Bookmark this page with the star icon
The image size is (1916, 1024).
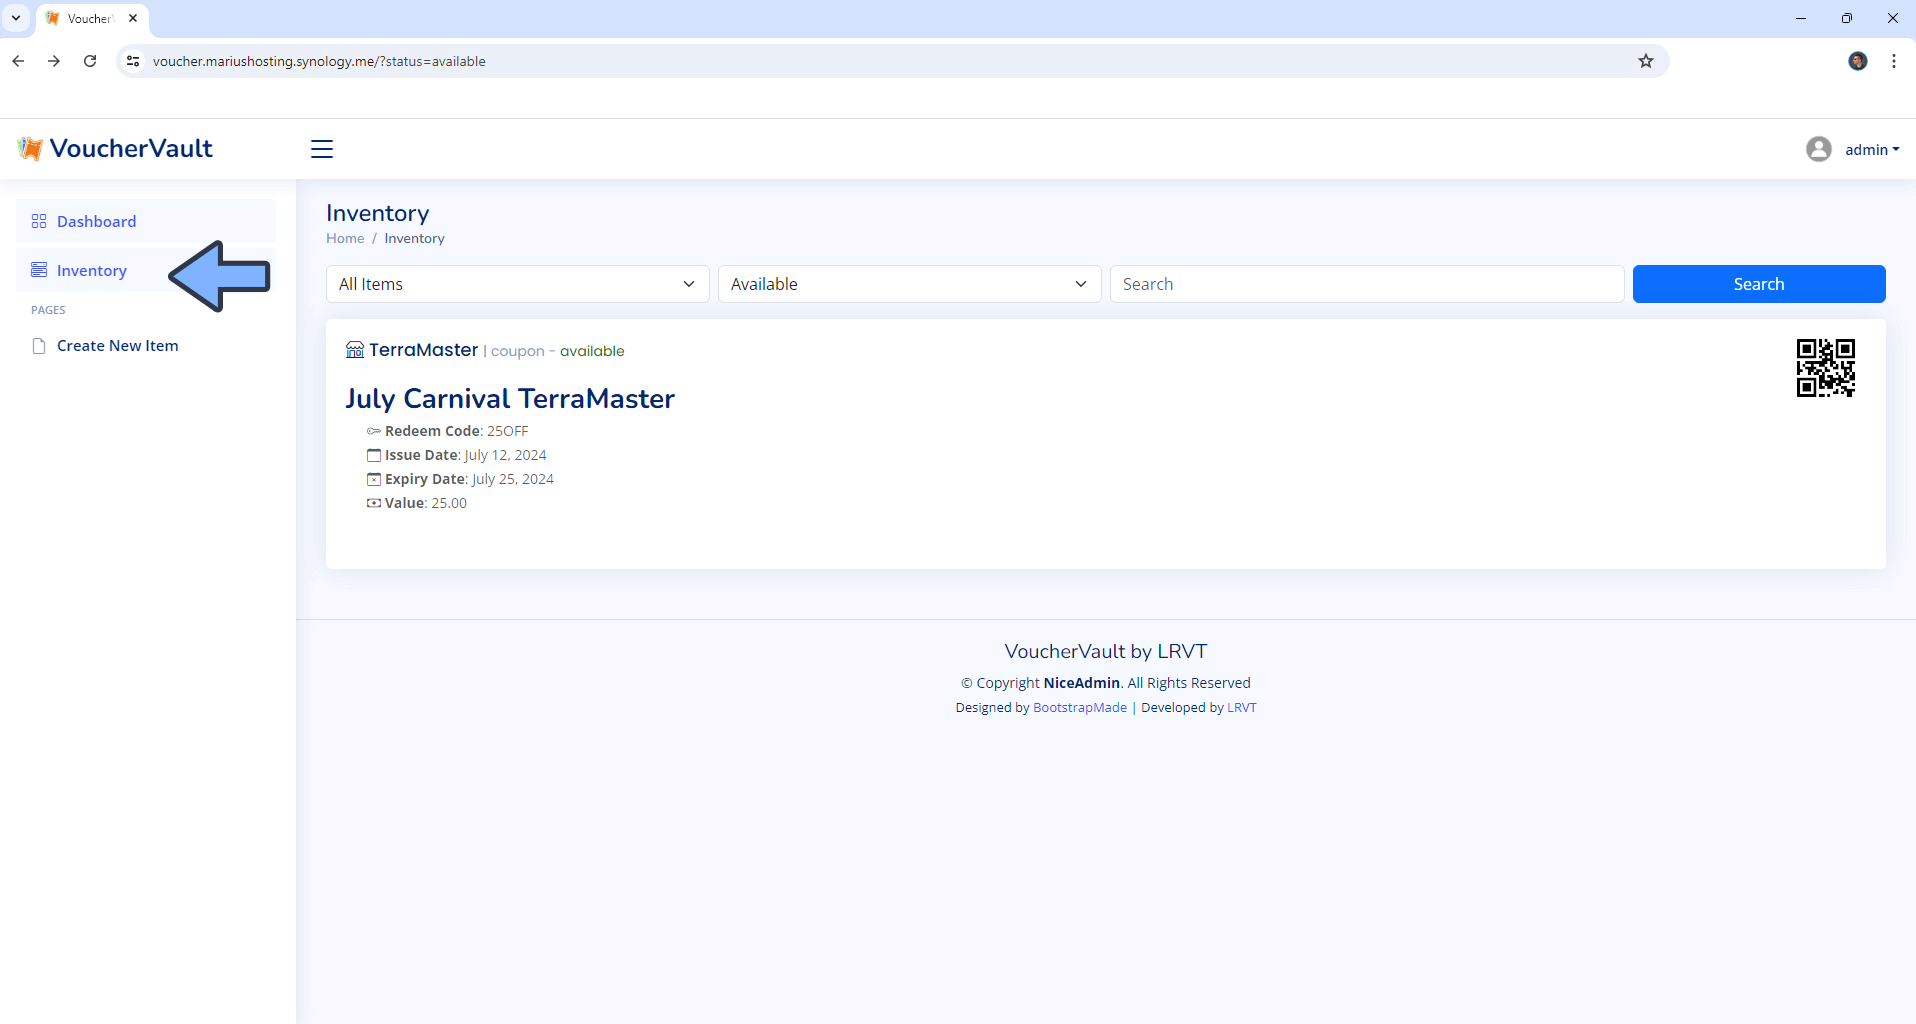(x=1646, y=61)
